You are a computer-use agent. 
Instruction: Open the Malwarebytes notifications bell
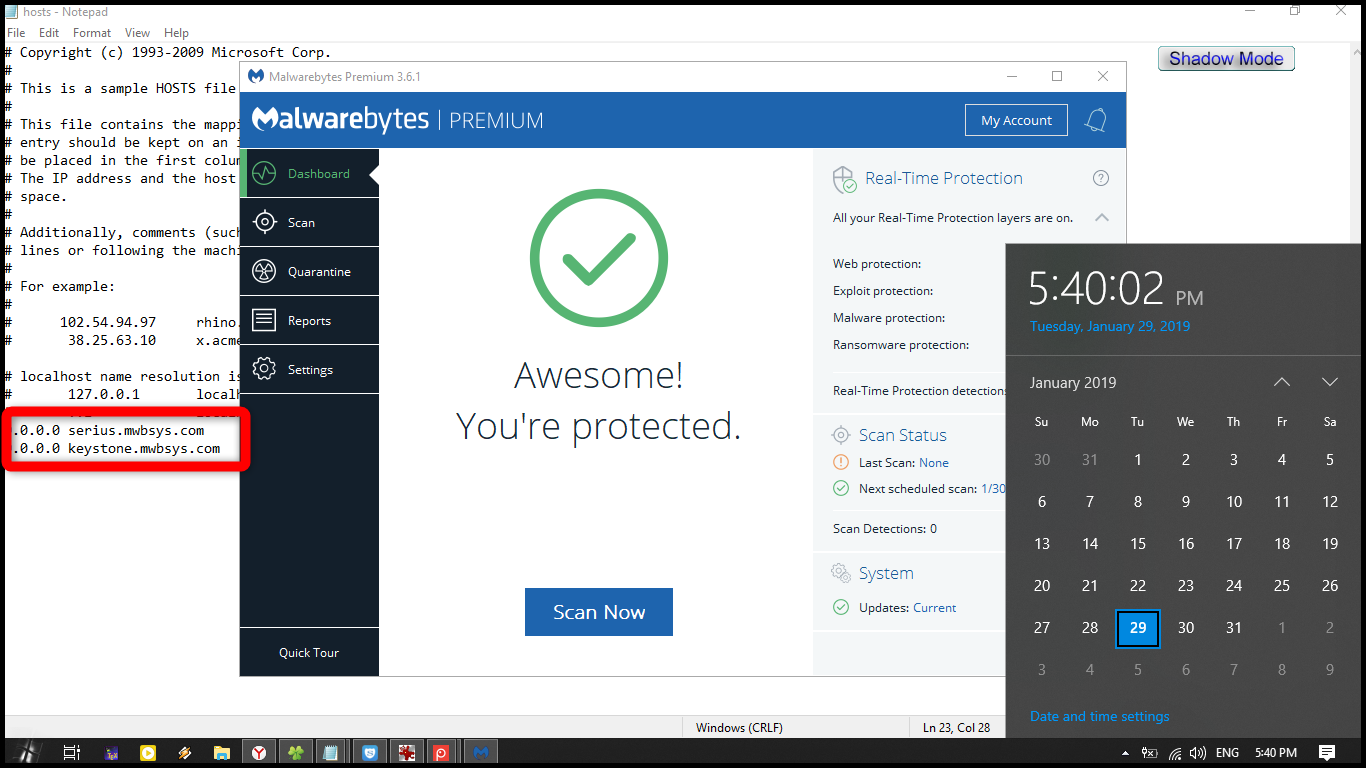tap(1096, 121)
